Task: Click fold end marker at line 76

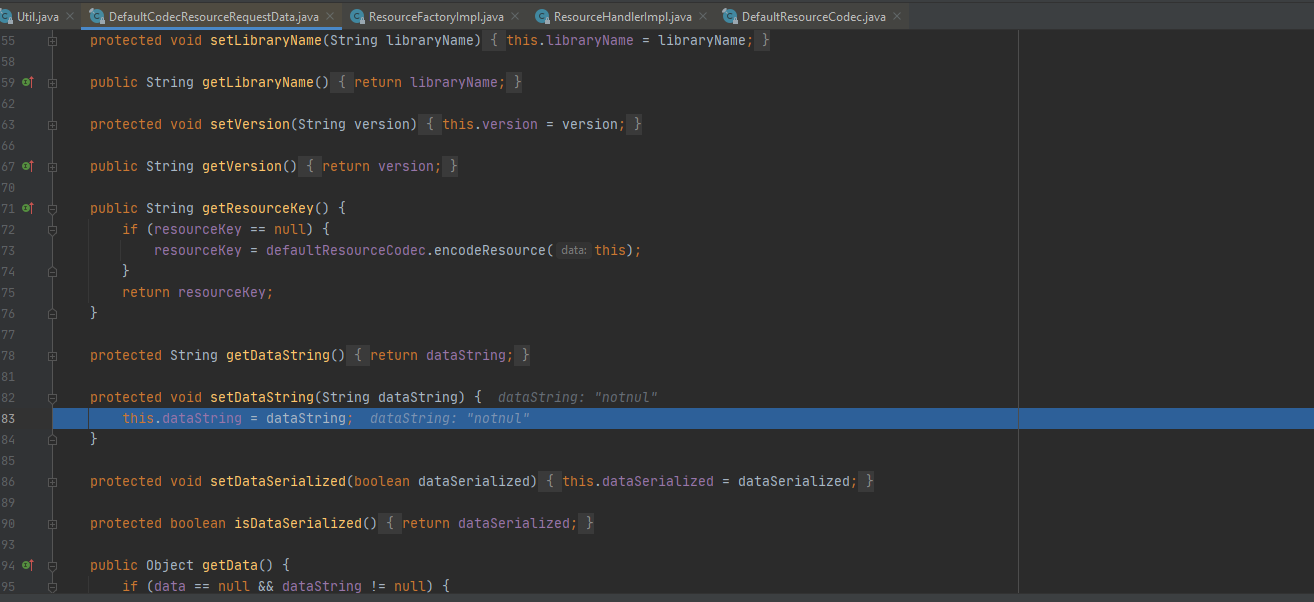Action: 52,313
